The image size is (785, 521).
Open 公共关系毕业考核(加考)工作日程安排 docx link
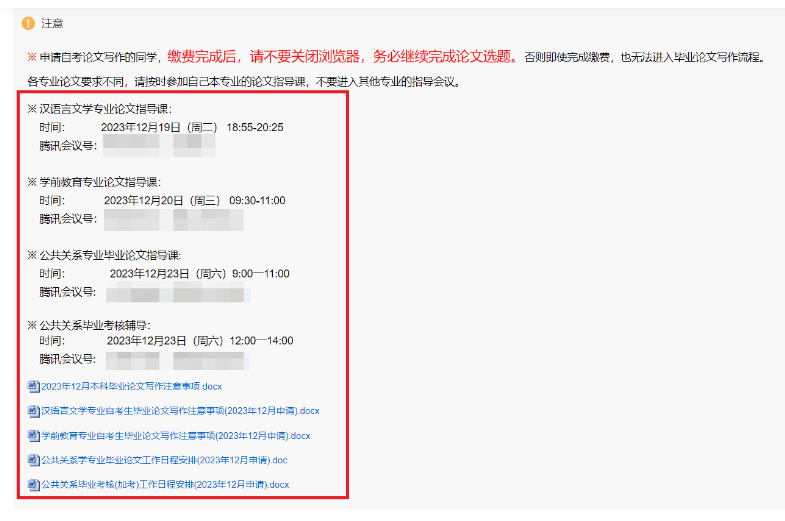(165, 484)
